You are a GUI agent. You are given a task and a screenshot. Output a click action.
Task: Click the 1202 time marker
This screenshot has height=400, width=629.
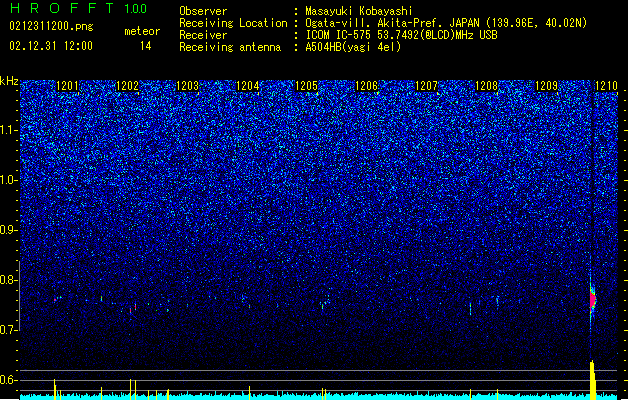pyautogui.click(x=127, y=86)
